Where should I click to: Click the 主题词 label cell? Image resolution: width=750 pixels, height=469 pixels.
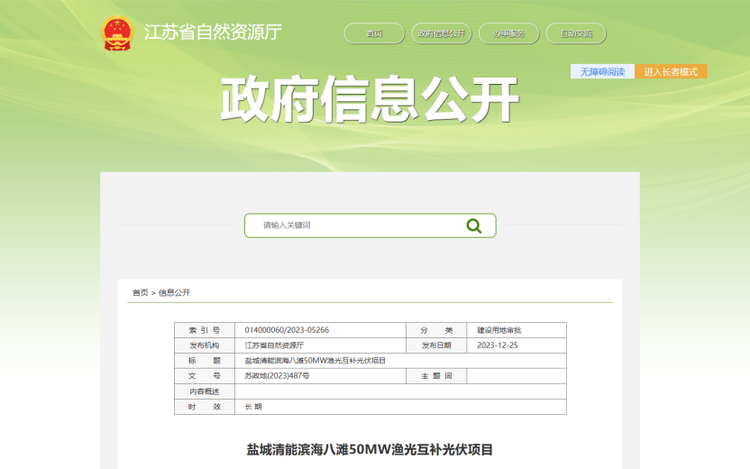[x=436, y=376]
